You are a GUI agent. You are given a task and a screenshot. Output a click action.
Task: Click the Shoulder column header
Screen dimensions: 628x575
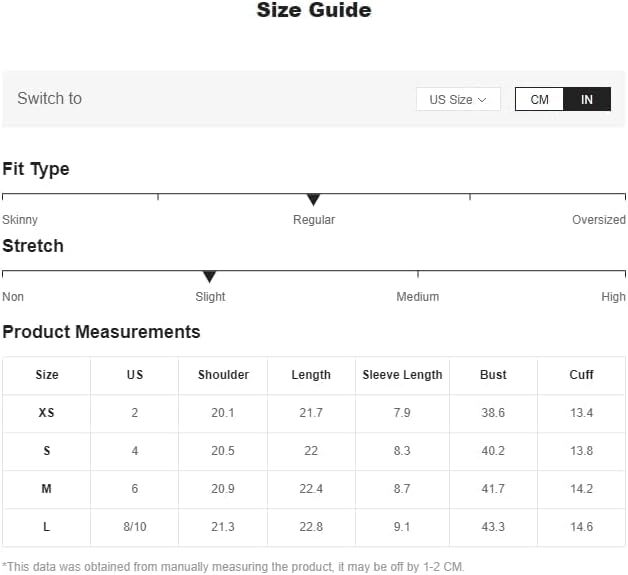(223, 375)
